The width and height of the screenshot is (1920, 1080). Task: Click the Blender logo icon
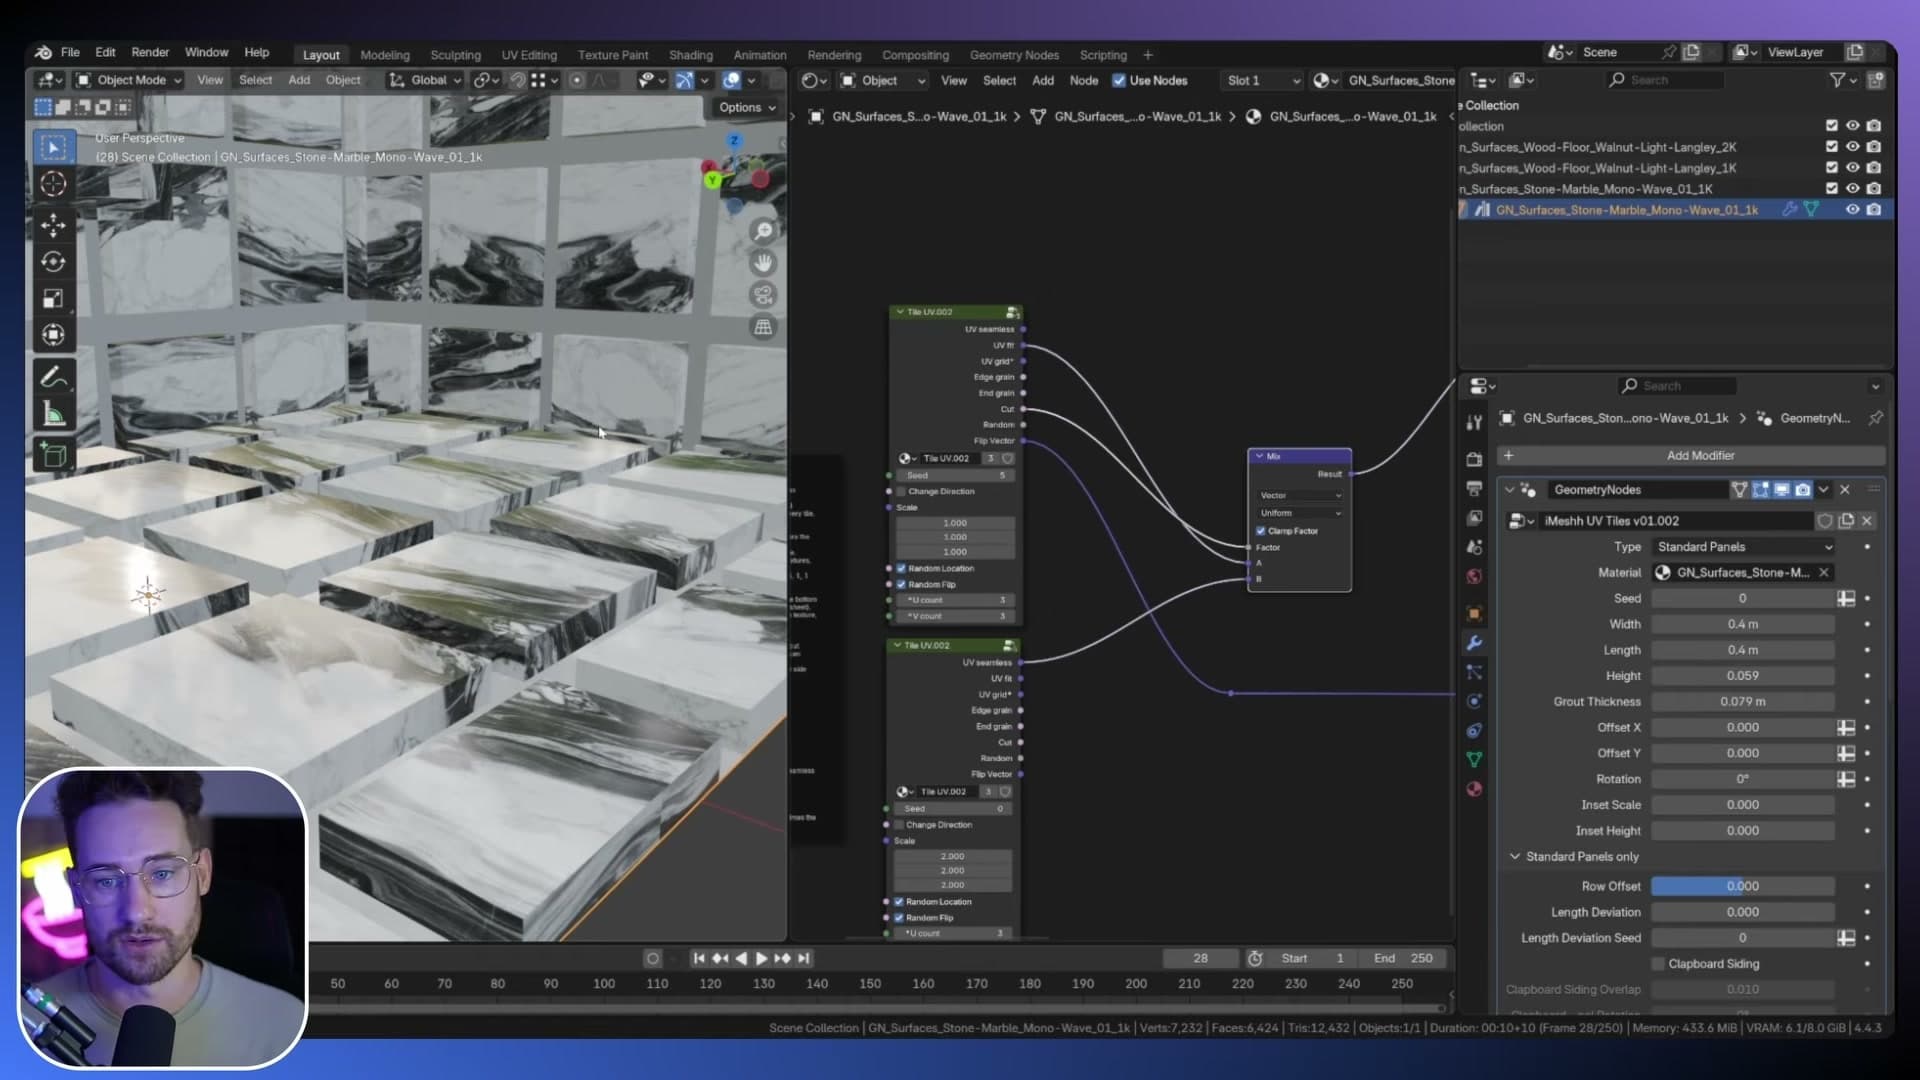(43, 52)
